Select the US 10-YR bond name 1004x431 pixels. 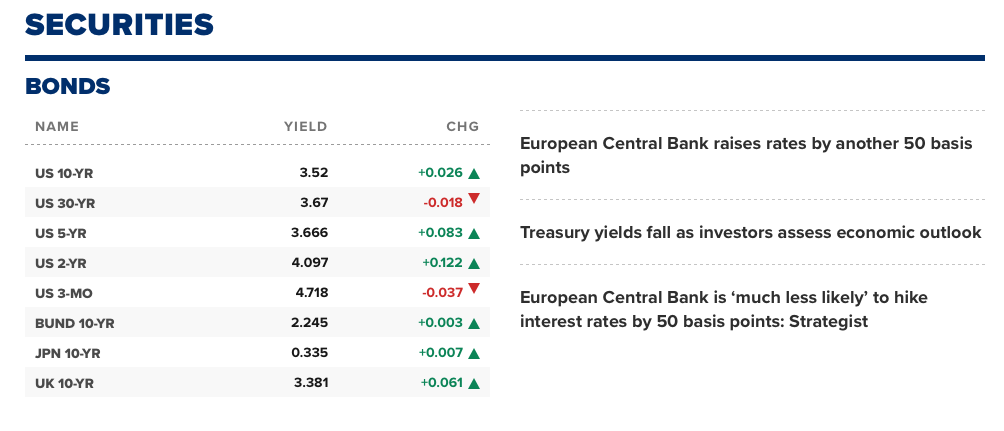64,173
